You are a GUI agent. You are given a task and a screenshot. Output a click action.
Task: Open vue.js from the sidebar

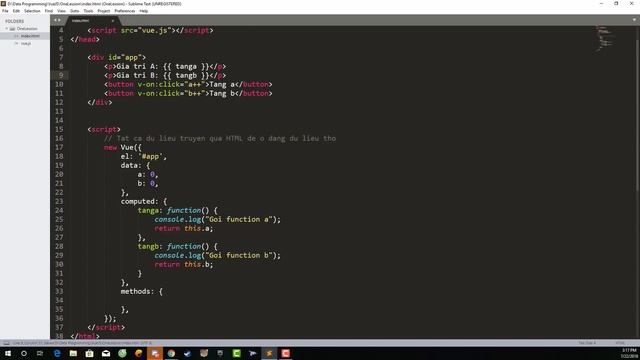(26, 43)
